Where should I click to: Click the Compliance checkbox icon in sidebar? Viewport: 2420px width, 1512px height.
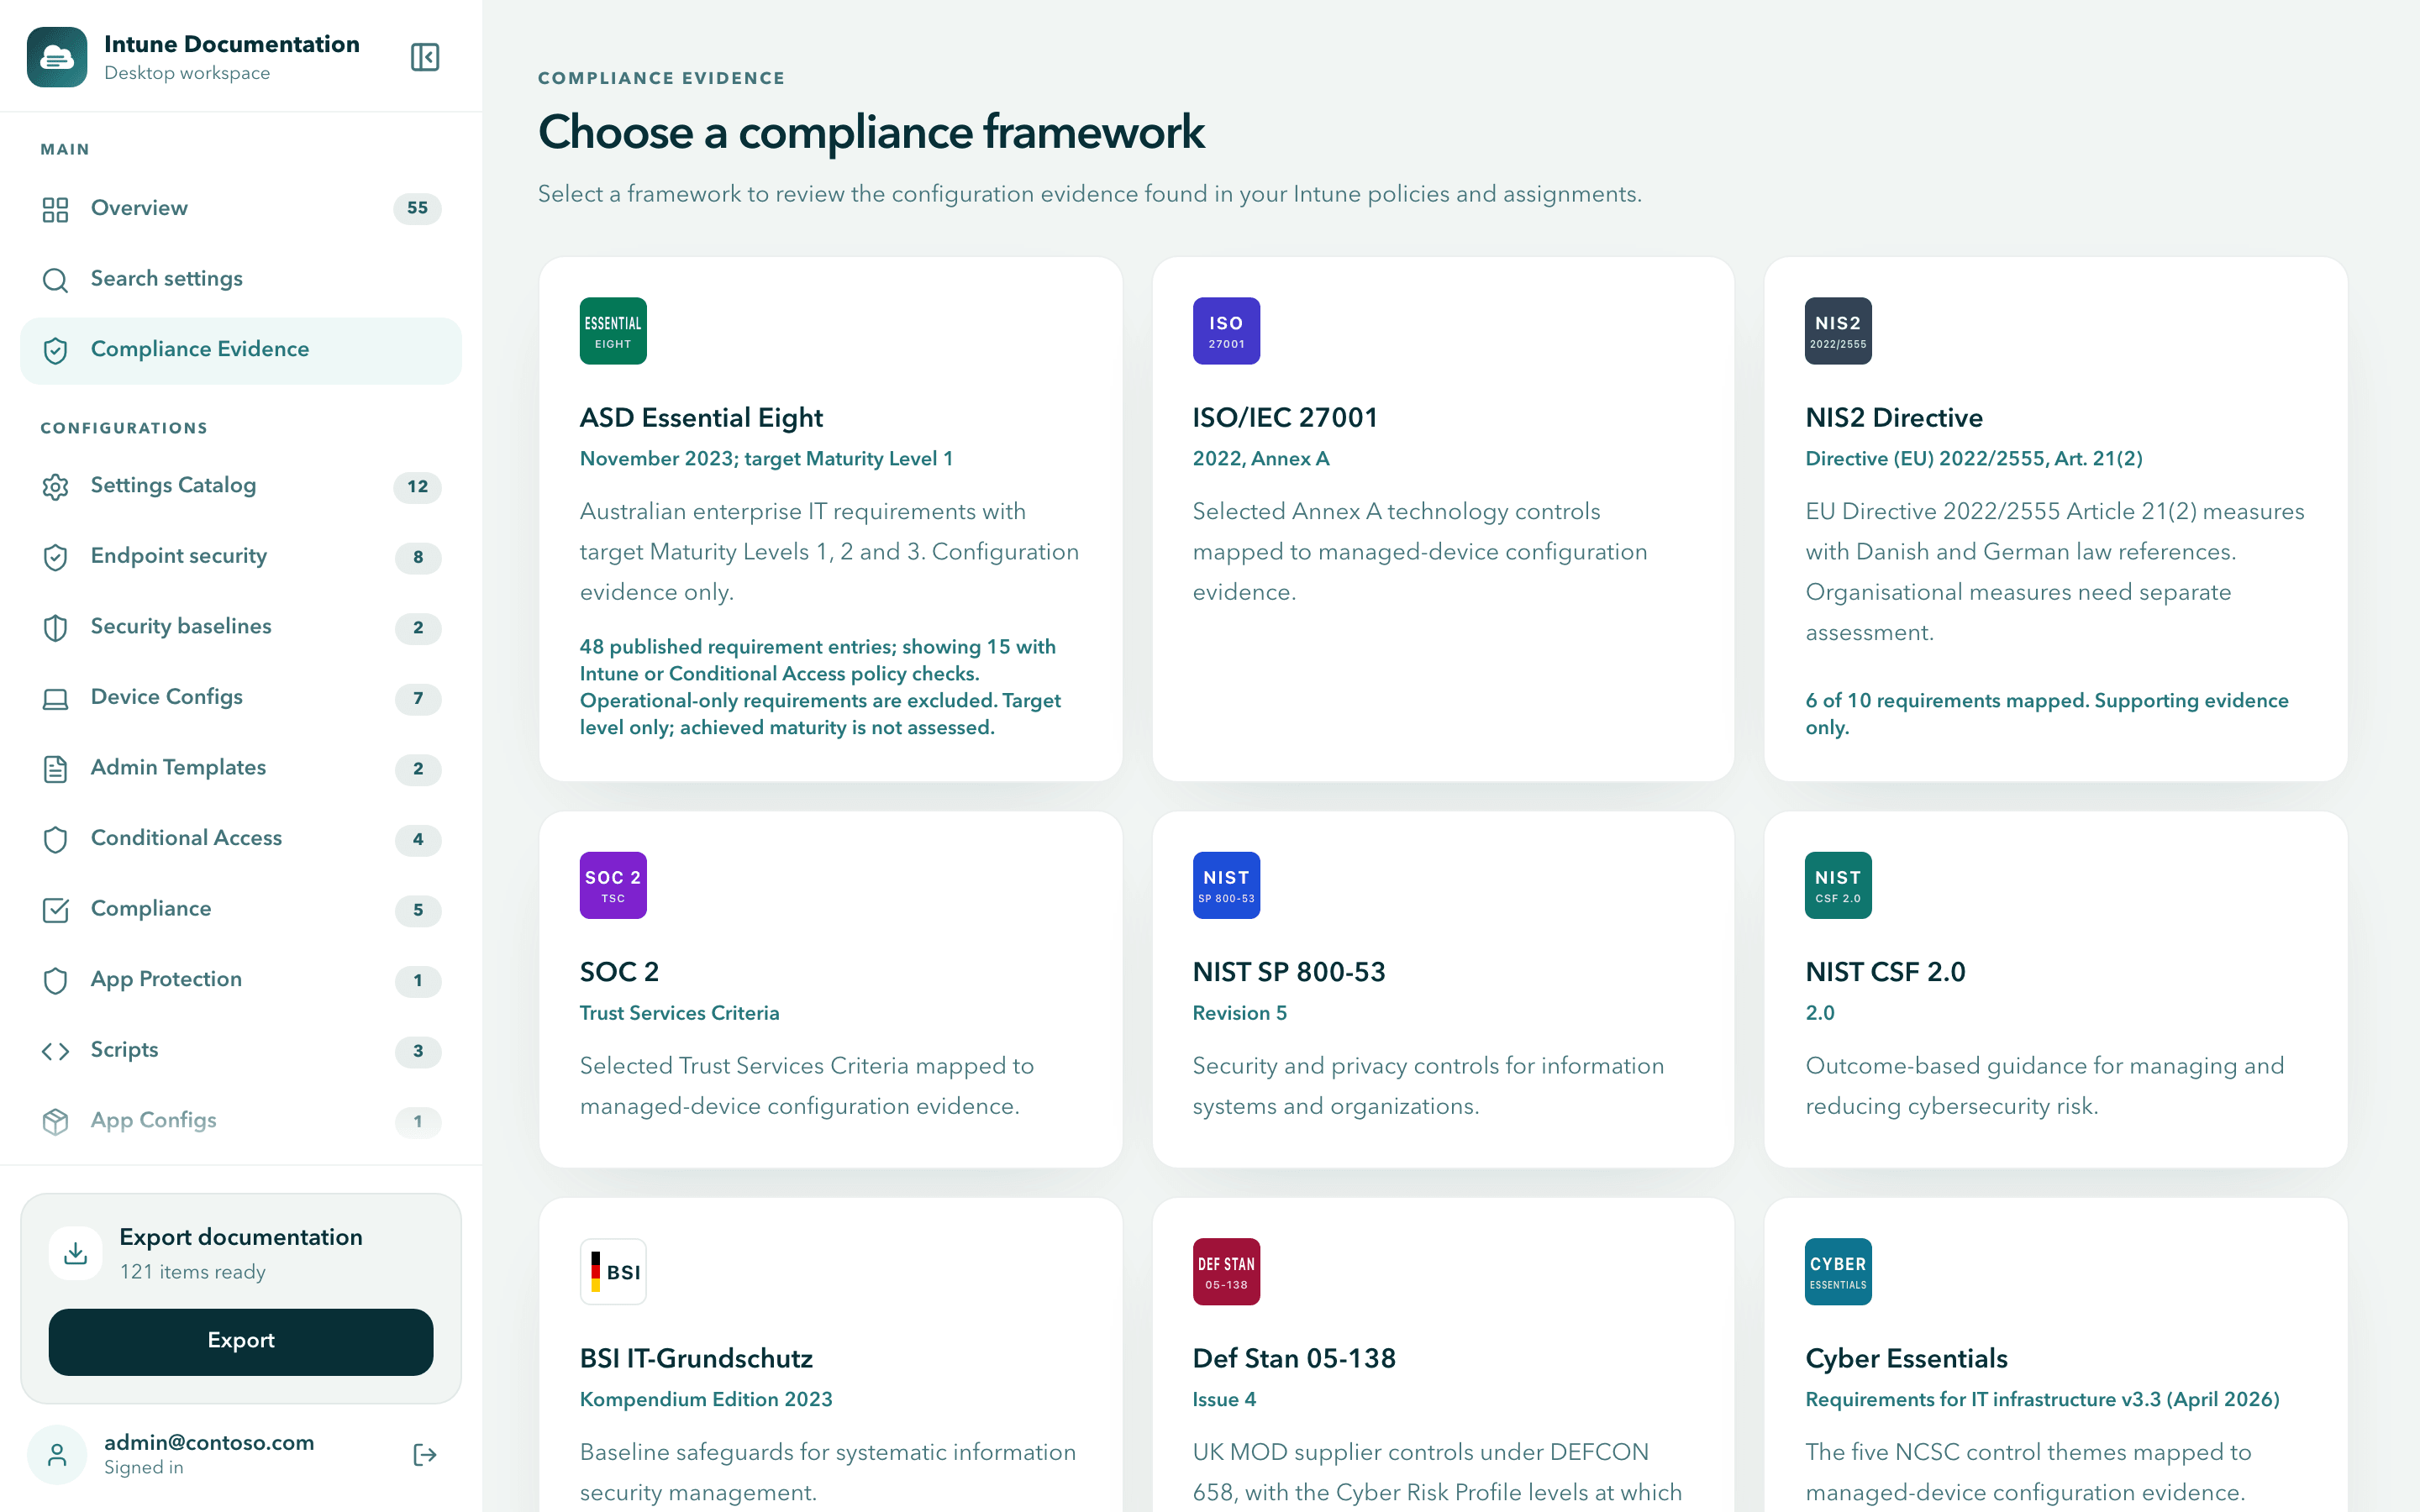pos(55,909)
